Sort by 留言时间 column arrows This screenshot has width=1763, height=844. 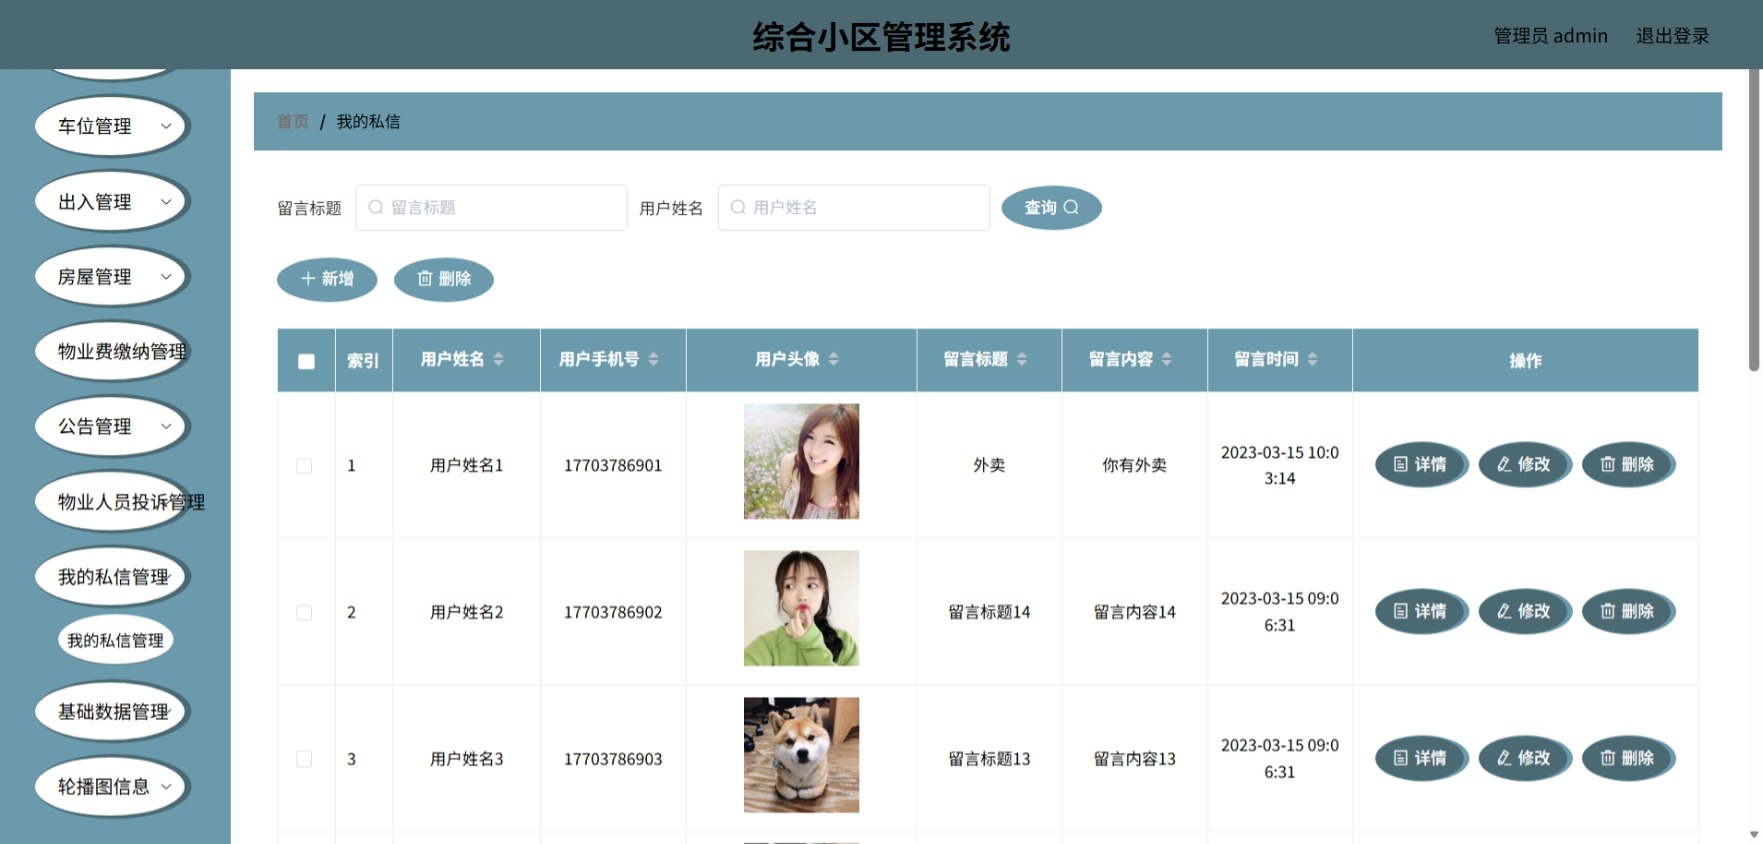(1312, 359)
